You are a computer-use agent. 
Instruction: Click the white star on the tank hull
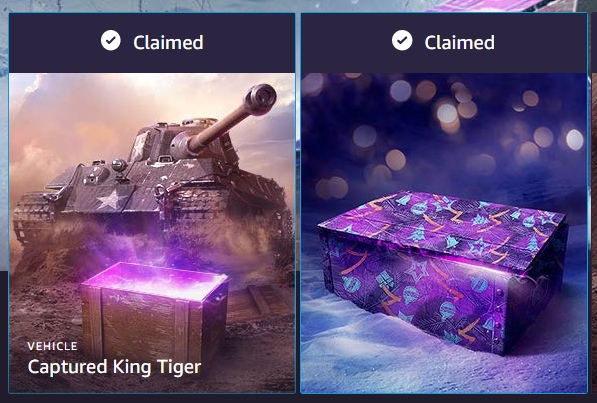111,200
